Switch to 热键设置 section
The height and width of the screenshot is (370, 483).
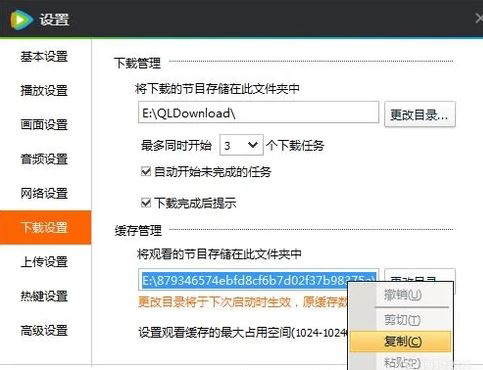tap(44, 296)
